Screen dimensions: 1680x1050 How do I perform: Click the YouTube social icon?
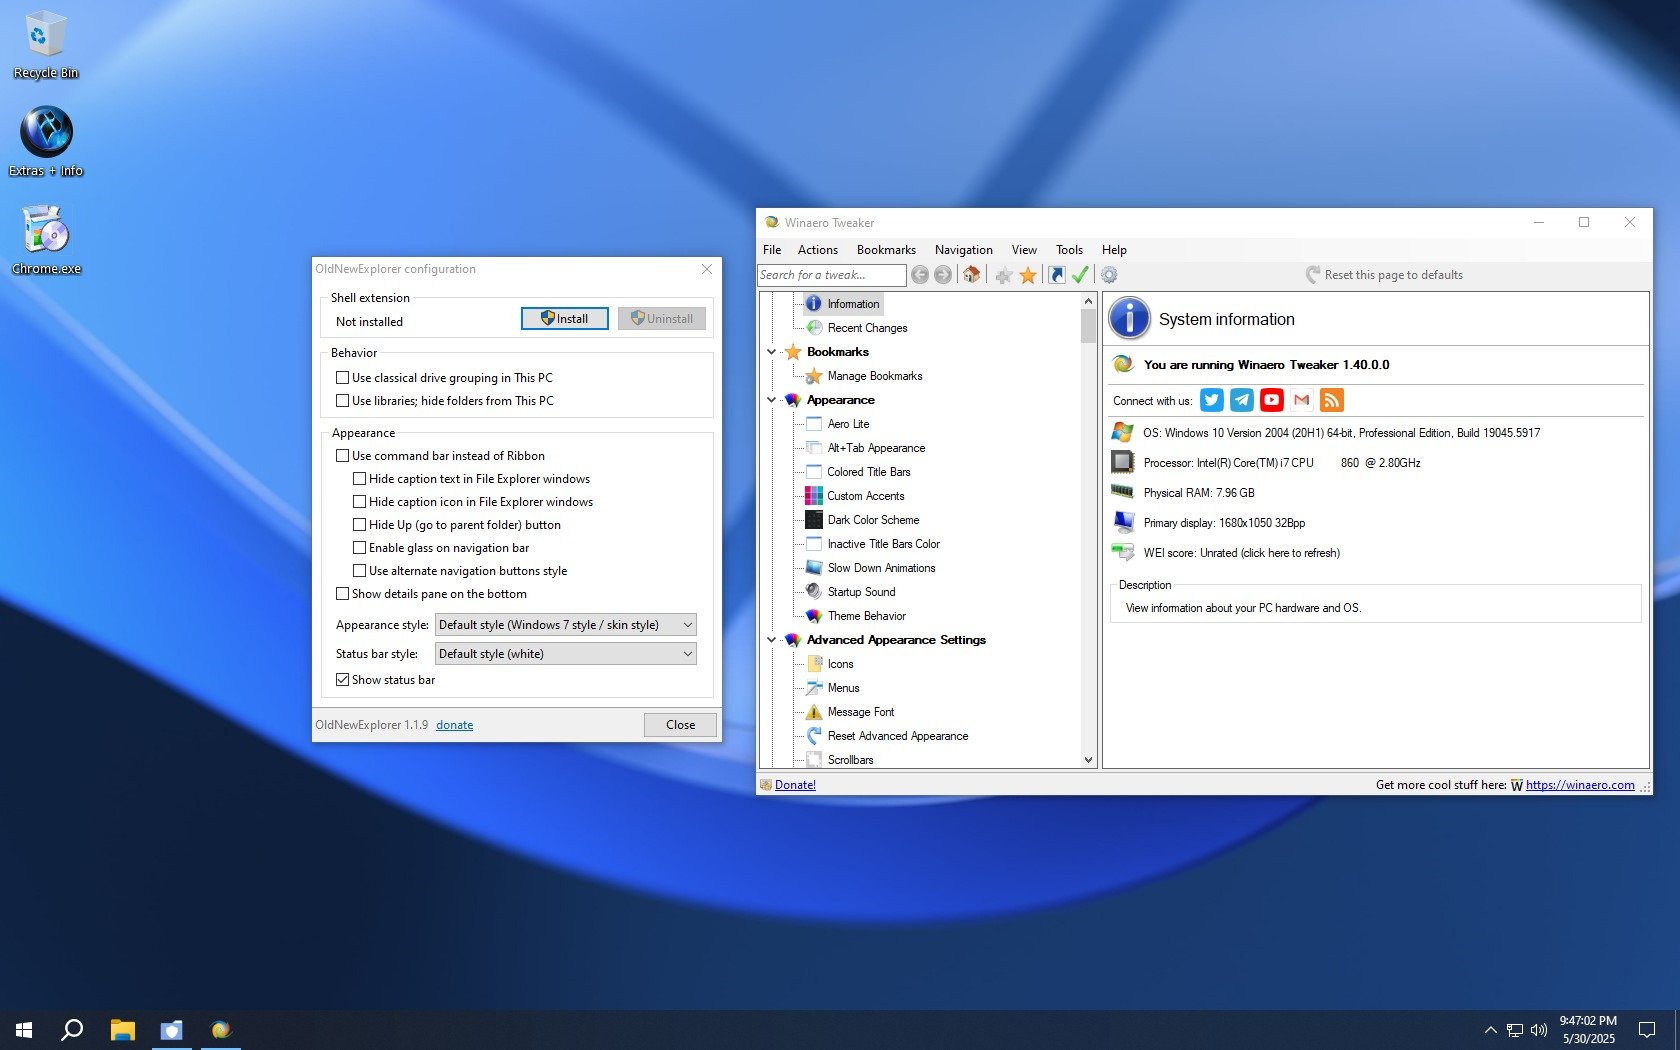click(1272, 400)
